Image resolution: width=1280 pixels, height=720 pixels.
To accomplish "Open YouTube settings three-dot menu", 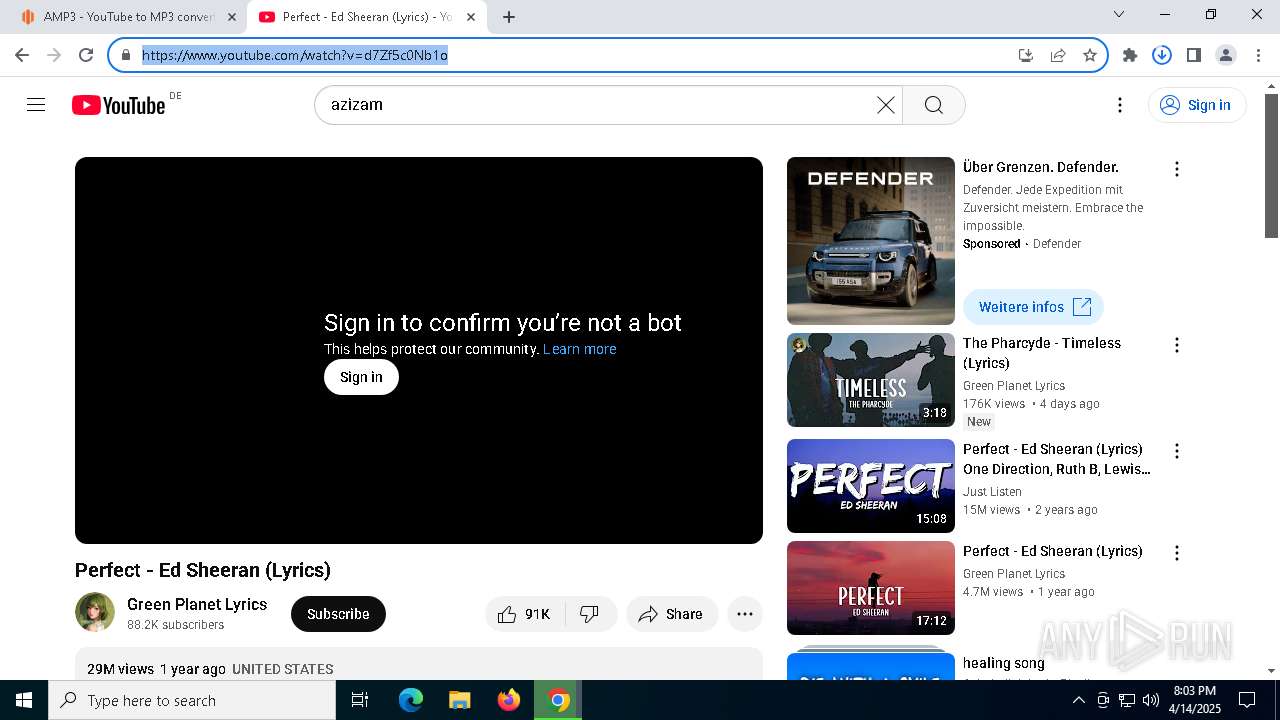I will (x=1120, y=105).
